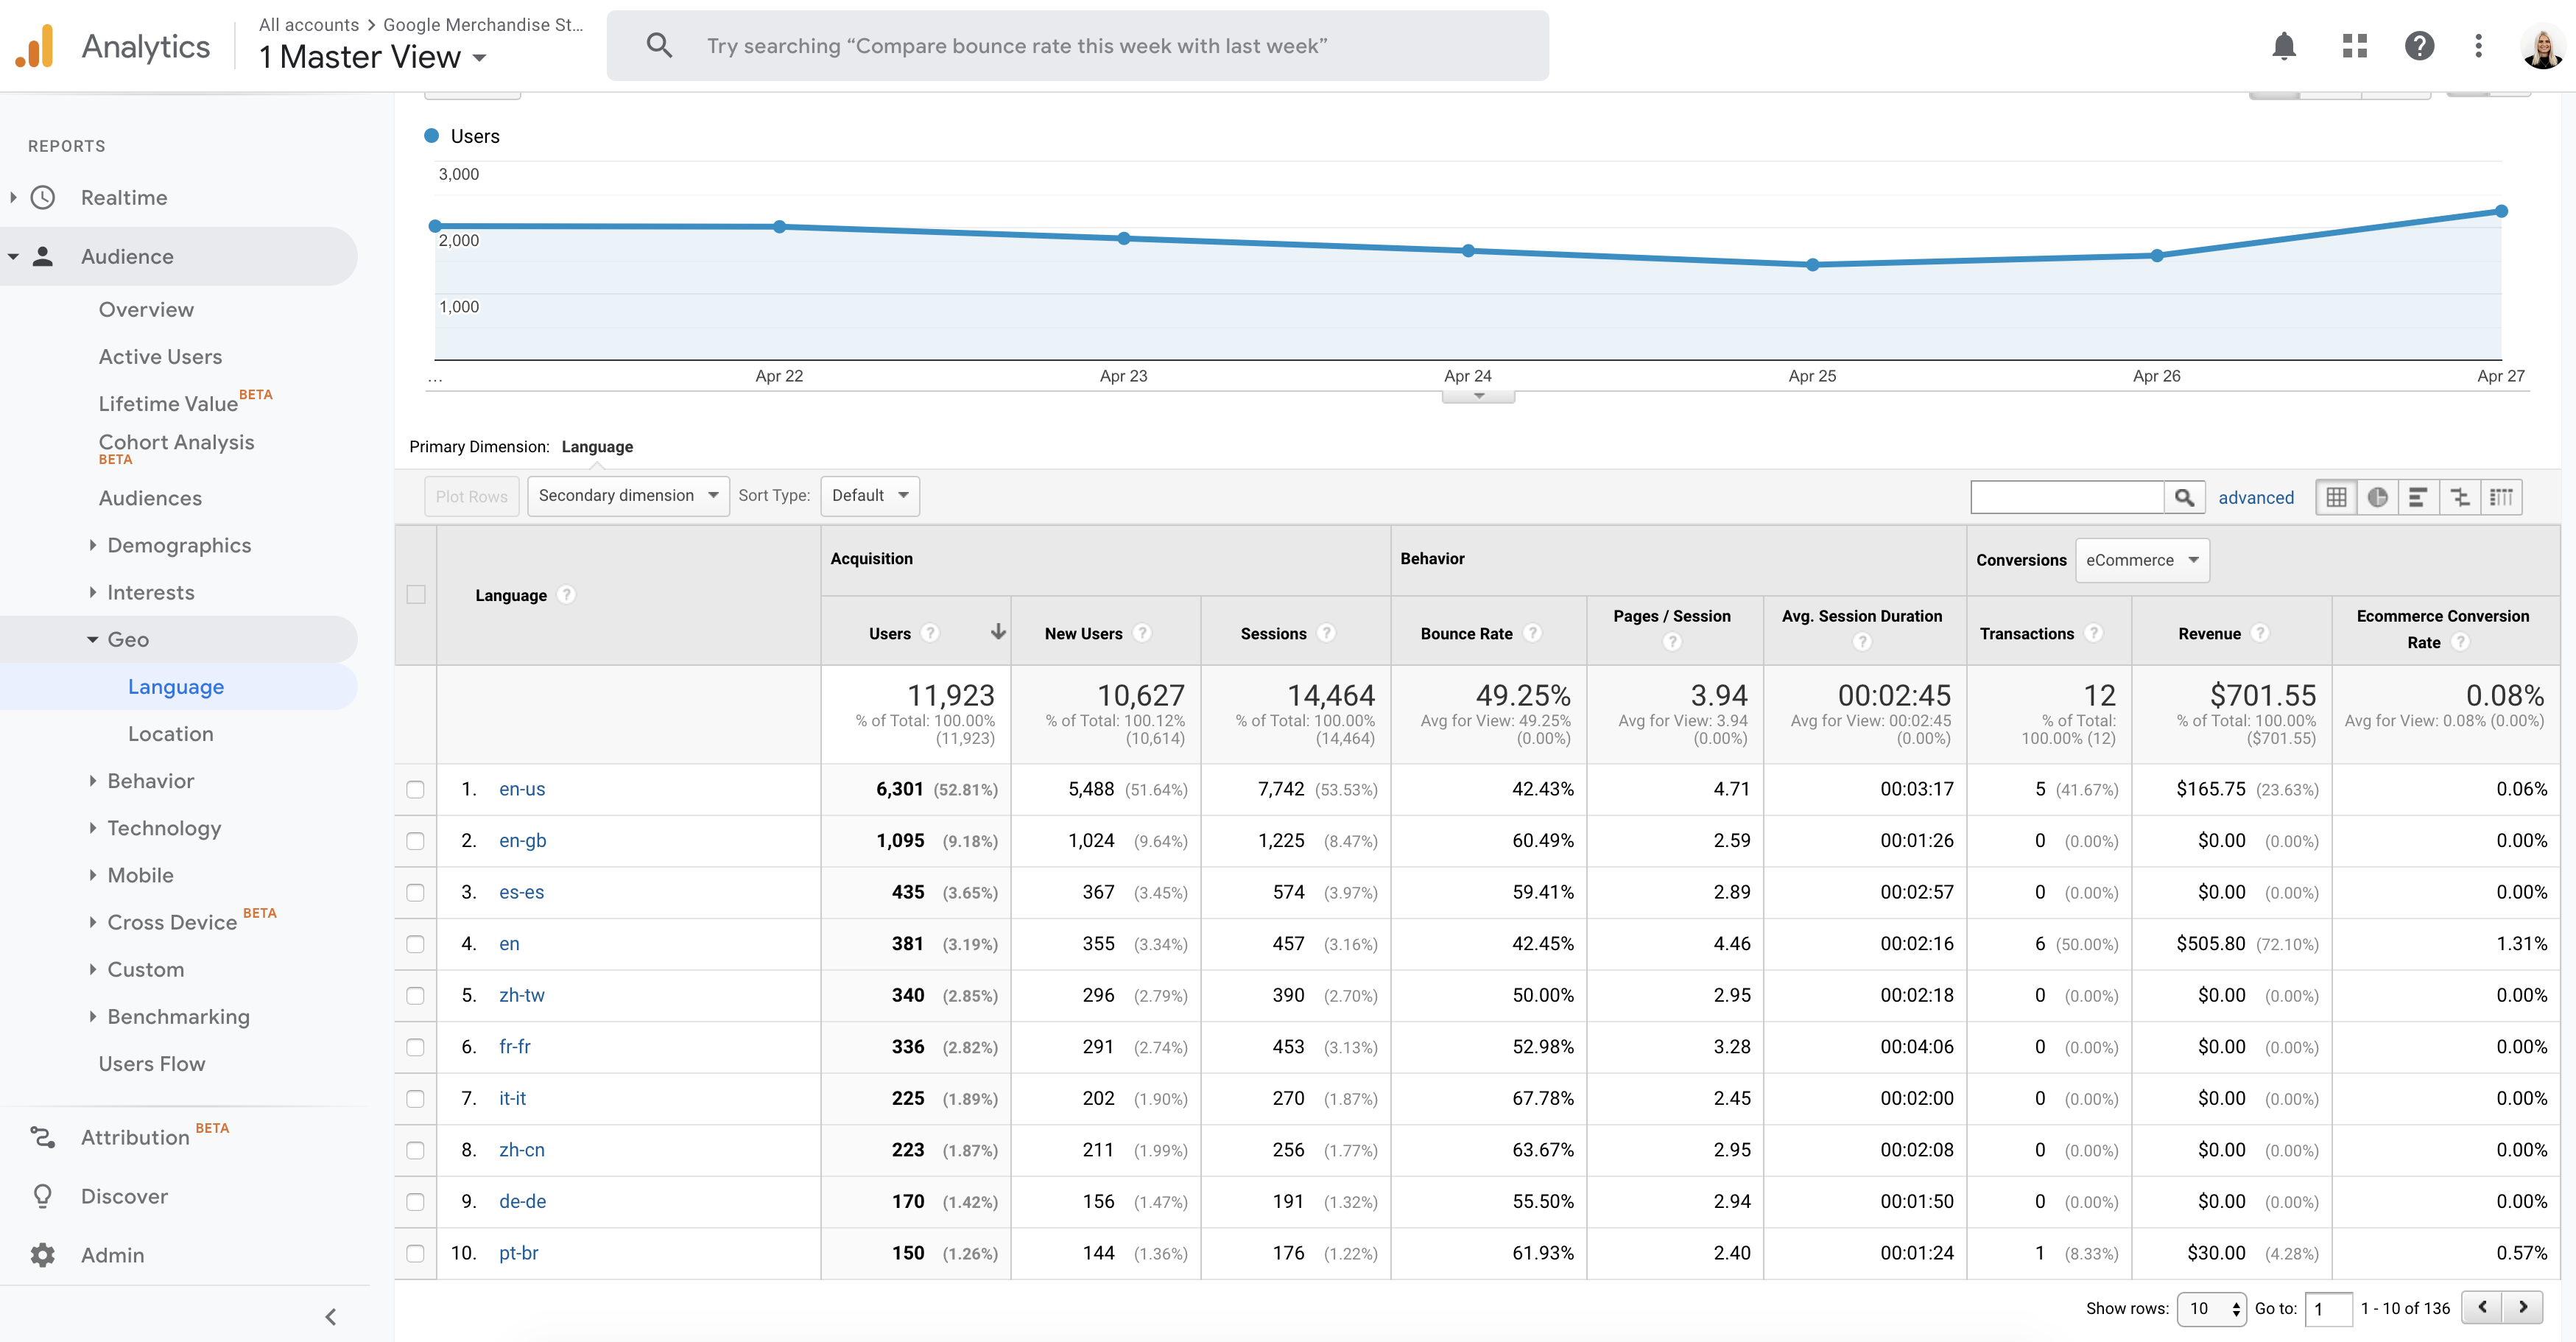Click the advanced filter link
This screenshot has height=1342, width=2576.
click(2256, 497)
